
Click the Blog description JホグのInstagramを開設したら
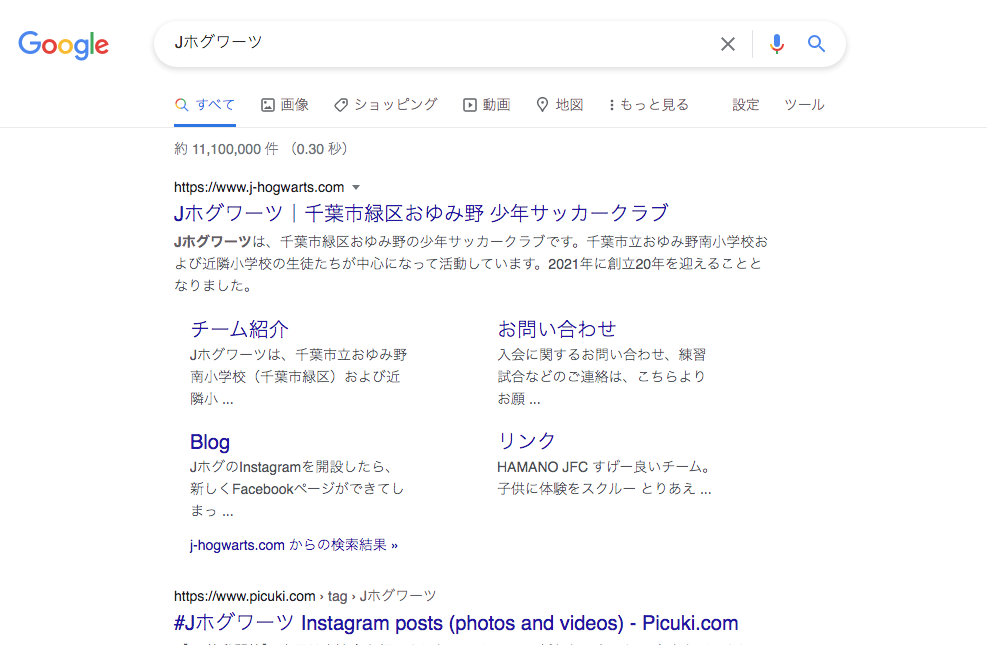point(296,488)
